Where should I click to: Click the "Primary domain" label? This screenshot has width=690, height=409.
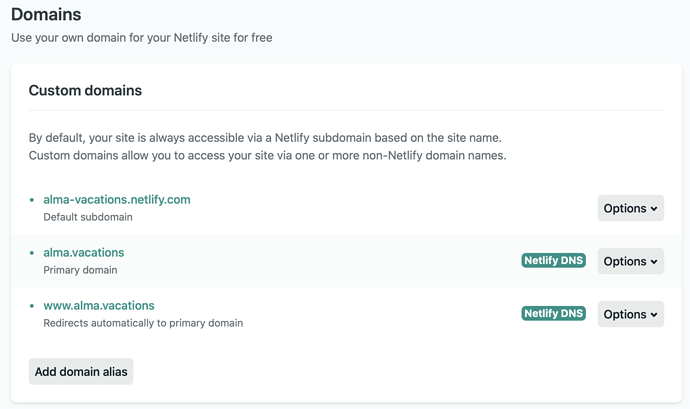tap(80, 270)
